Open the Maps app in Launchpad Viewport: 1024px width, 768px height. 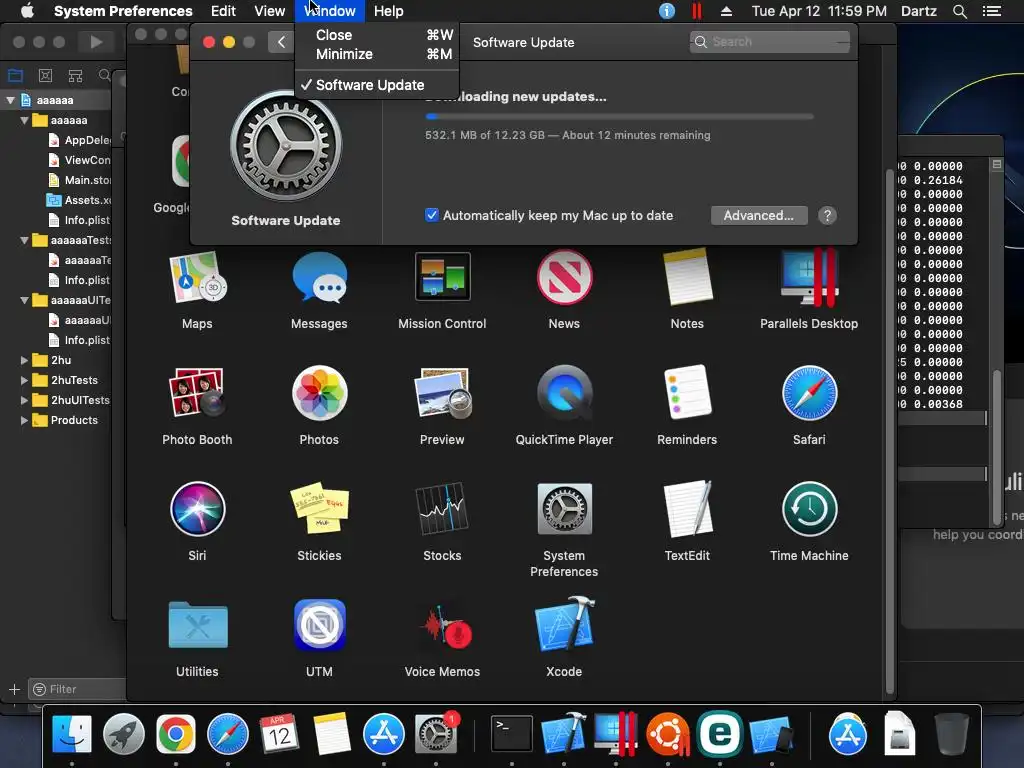coord(197,278)
